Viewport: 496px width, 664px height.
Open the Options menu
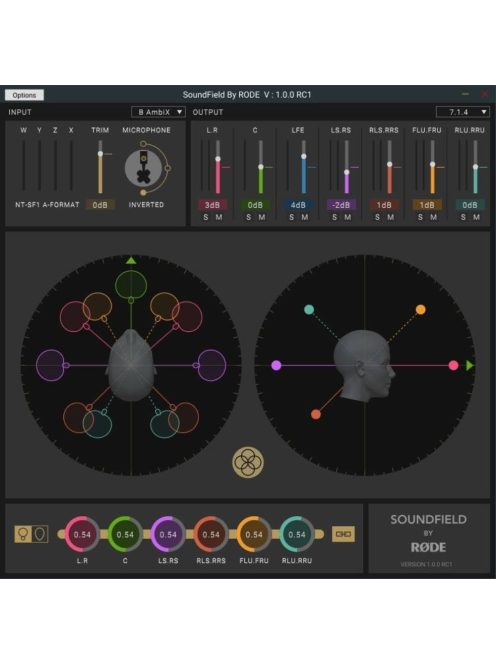point(24,95)
